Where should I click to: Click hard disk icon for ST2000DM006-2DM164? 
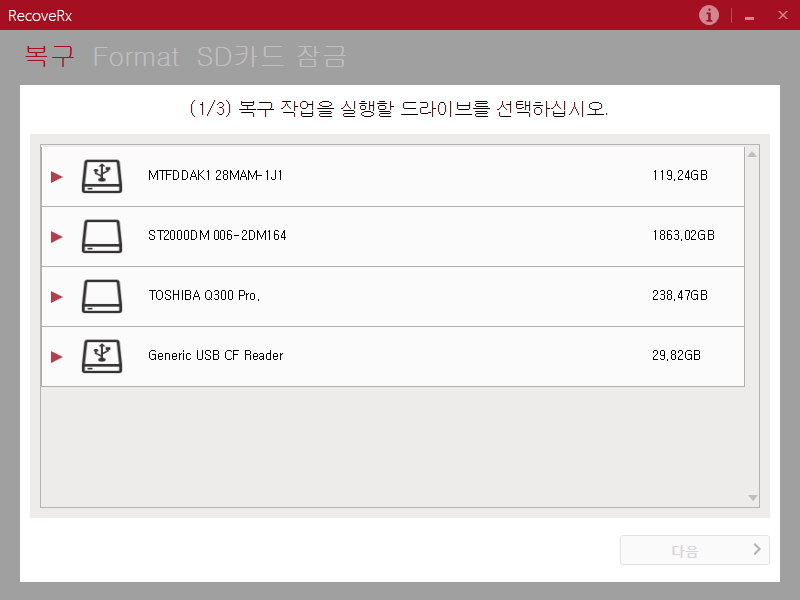pyautogui.click(x=102, y=236)
